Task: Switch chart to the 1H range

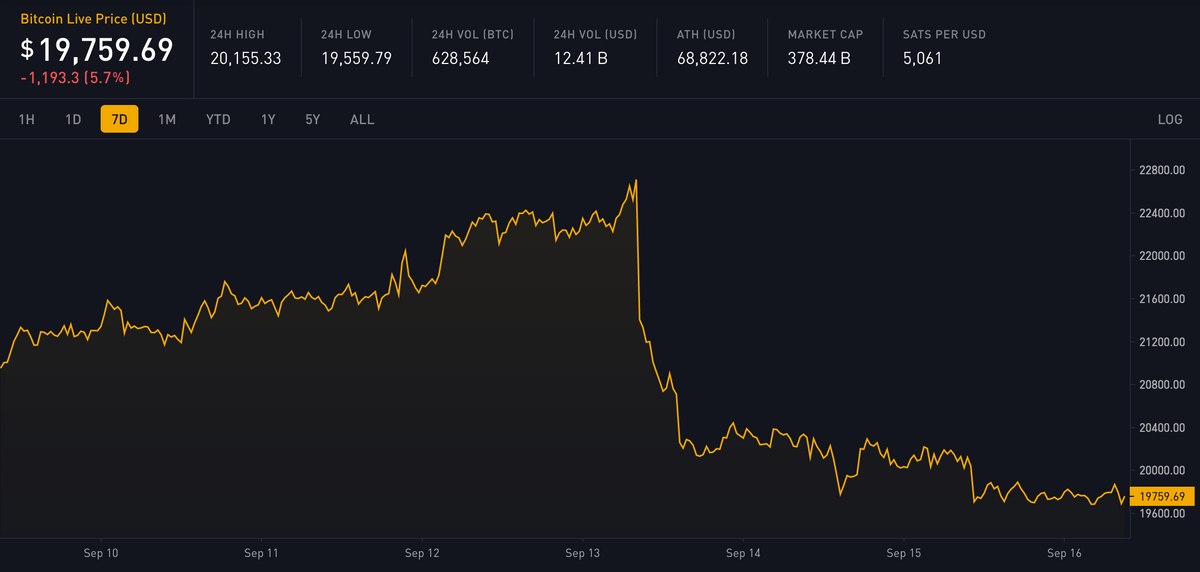Action: click(x=27, y=119)
